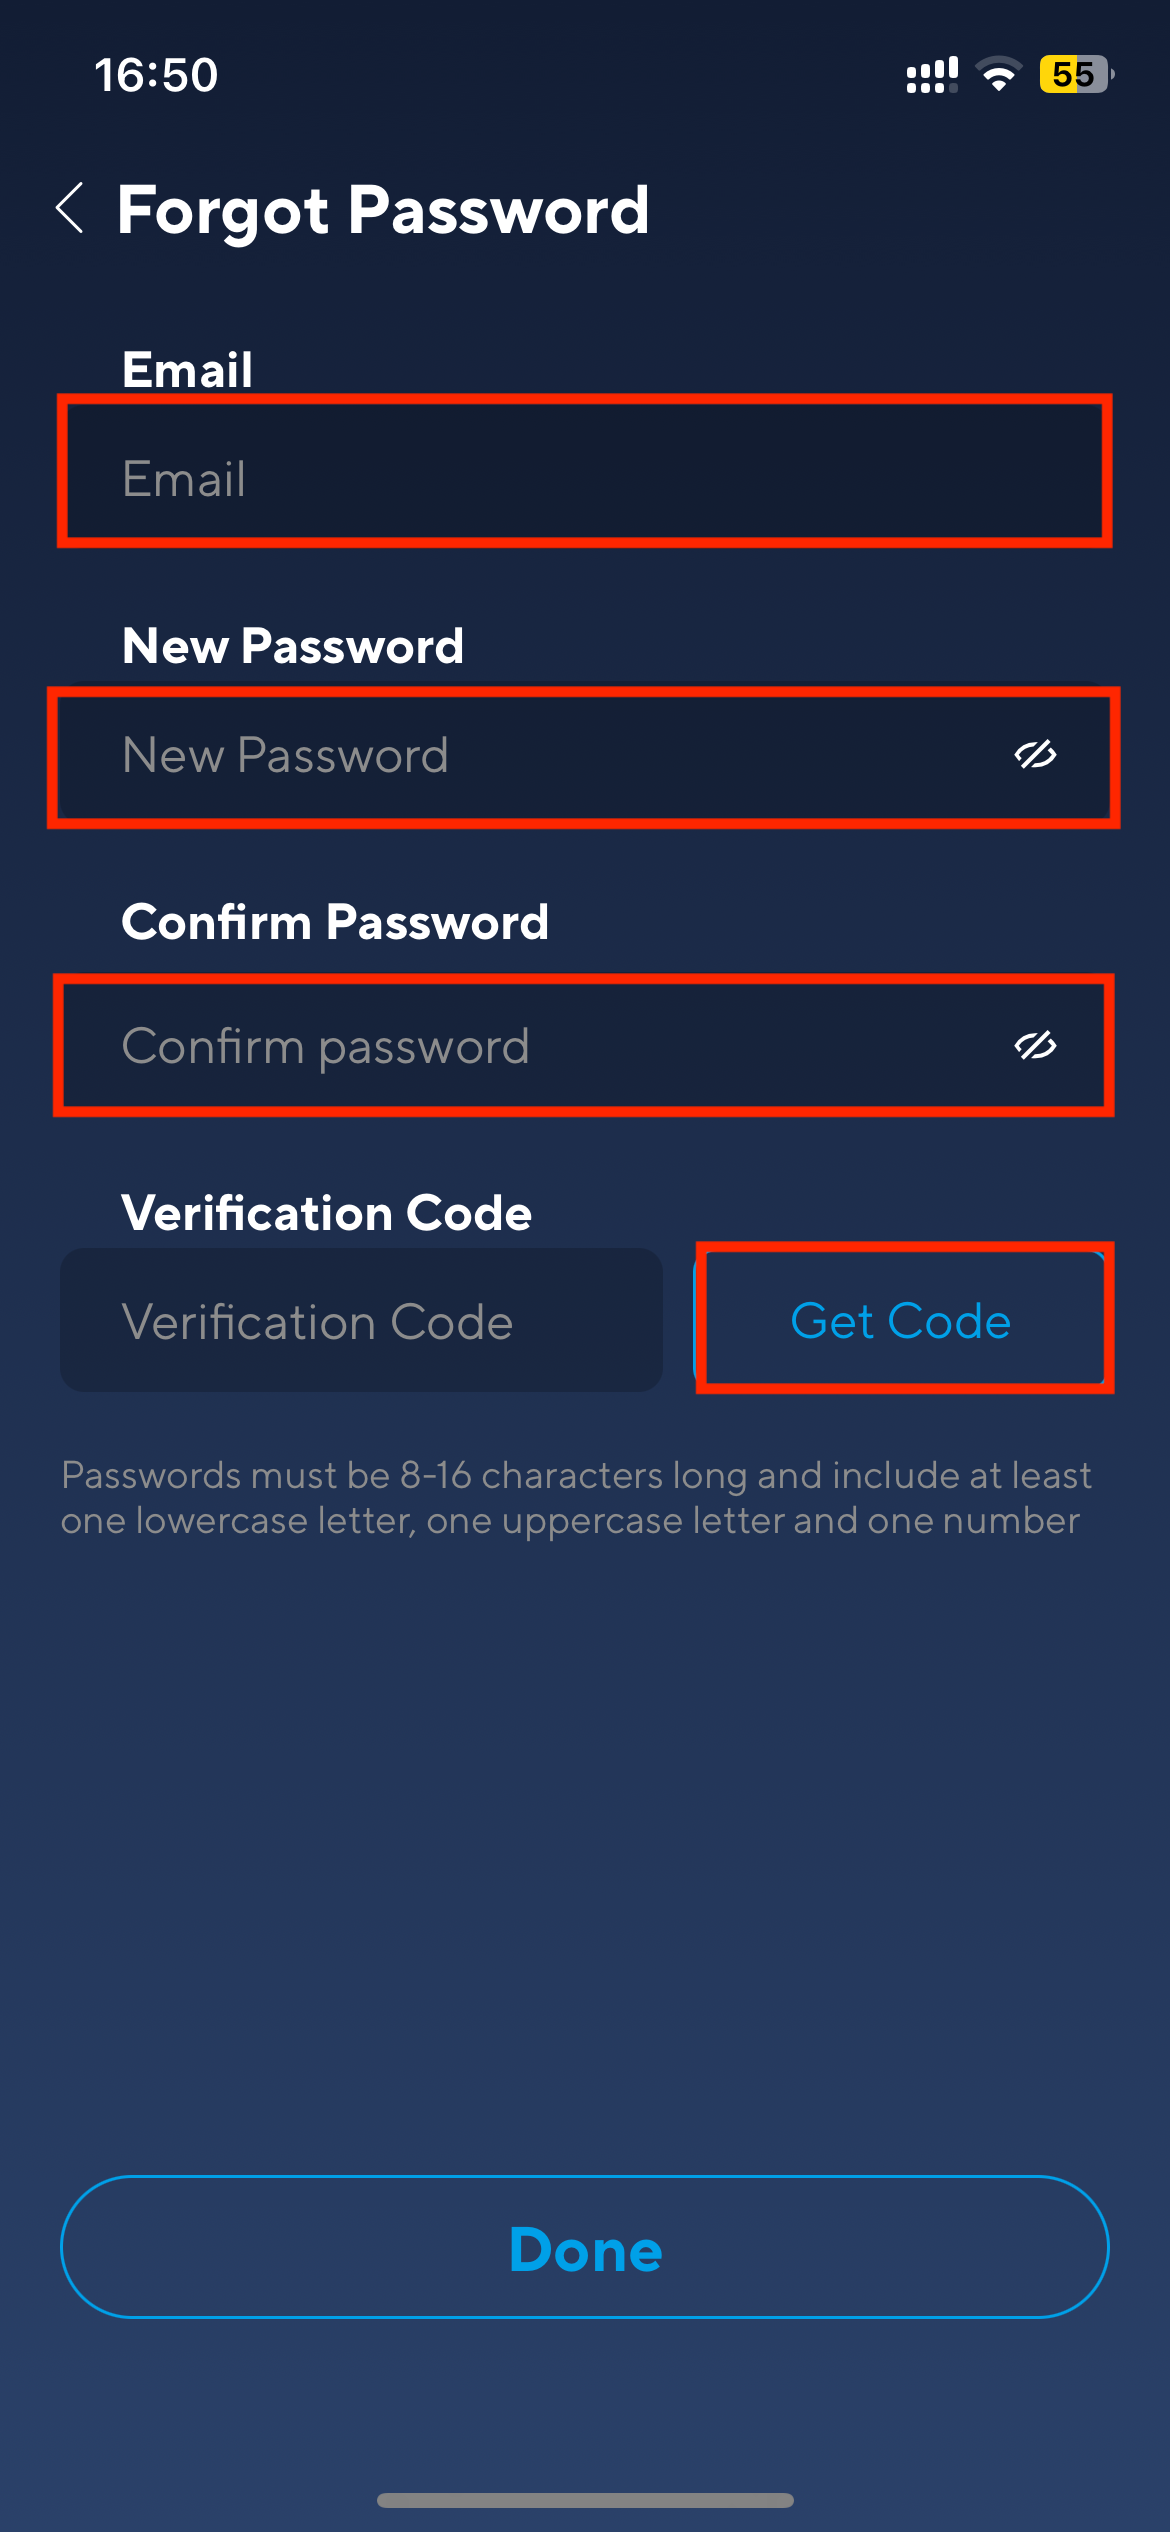
Task: Tap the back arrow beside Forgot Password
Action: (70, 209)
